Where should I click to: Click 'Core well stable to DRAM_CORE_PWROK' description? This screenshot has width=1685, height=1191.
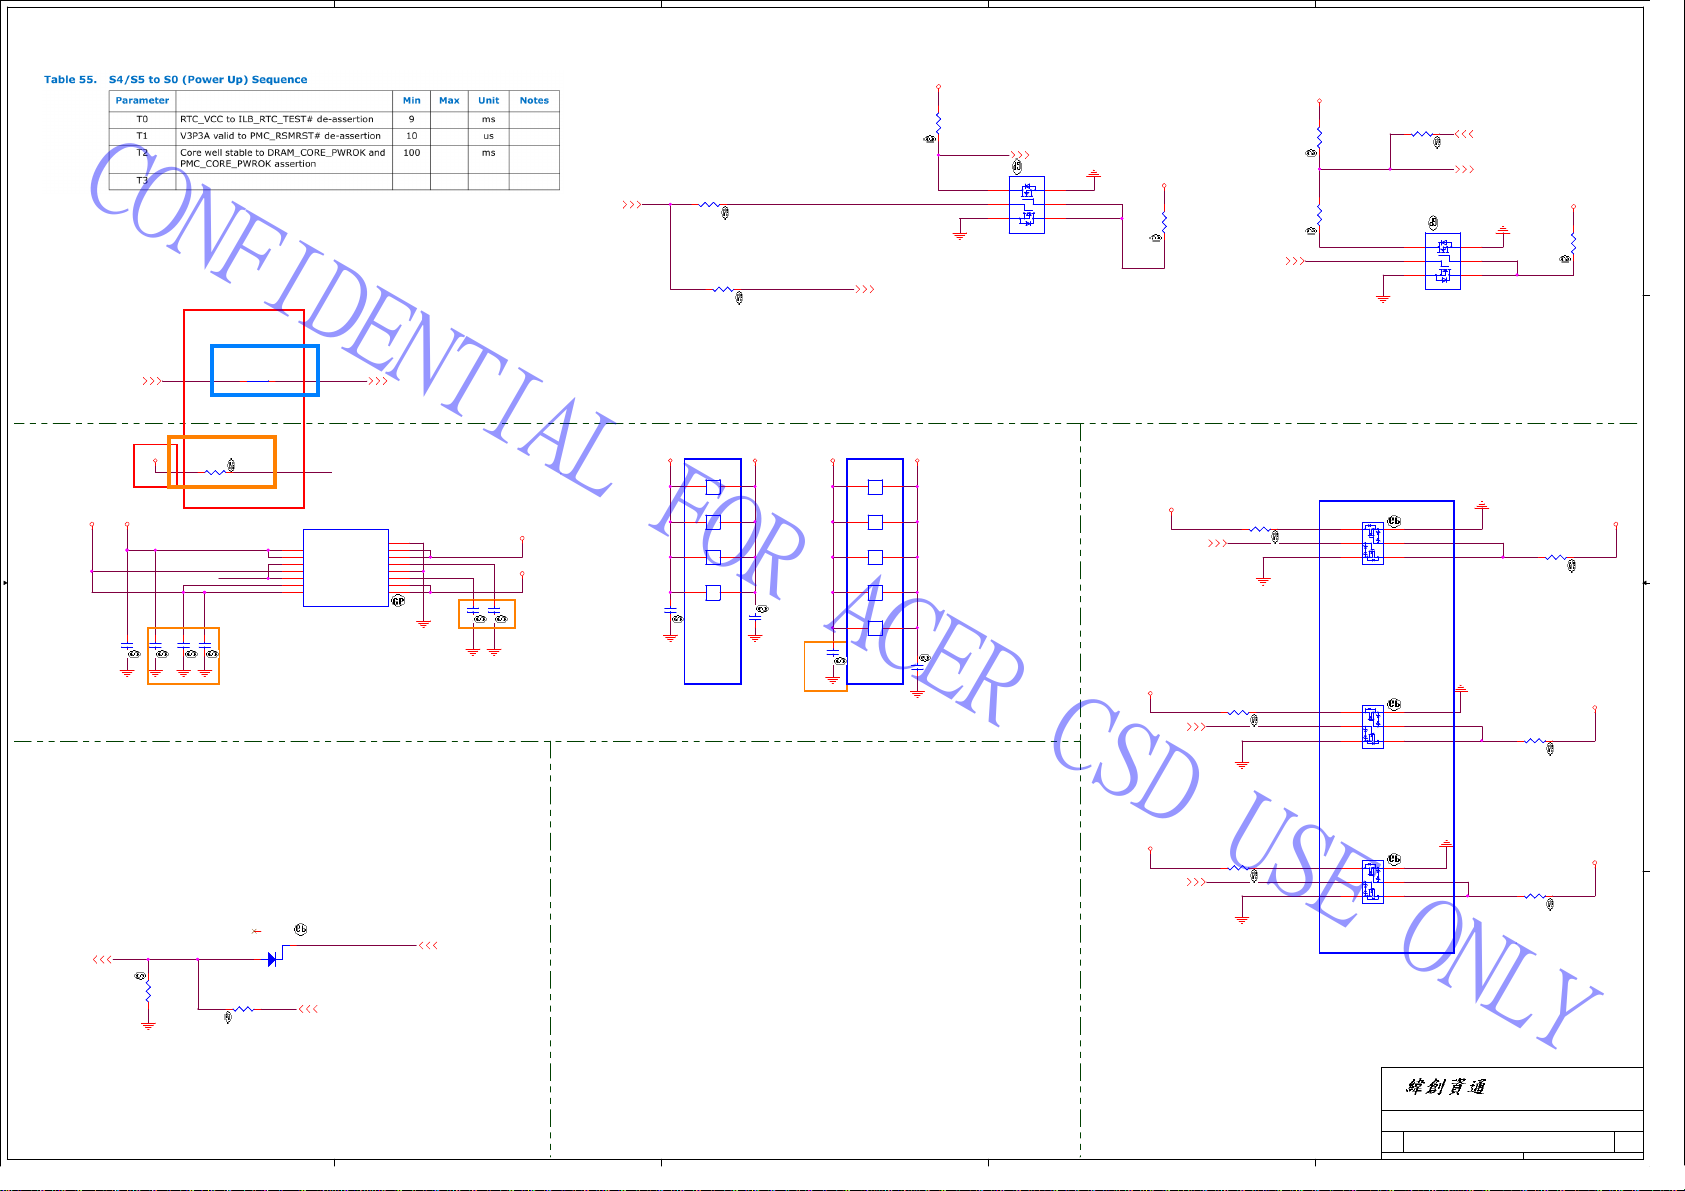282,158
